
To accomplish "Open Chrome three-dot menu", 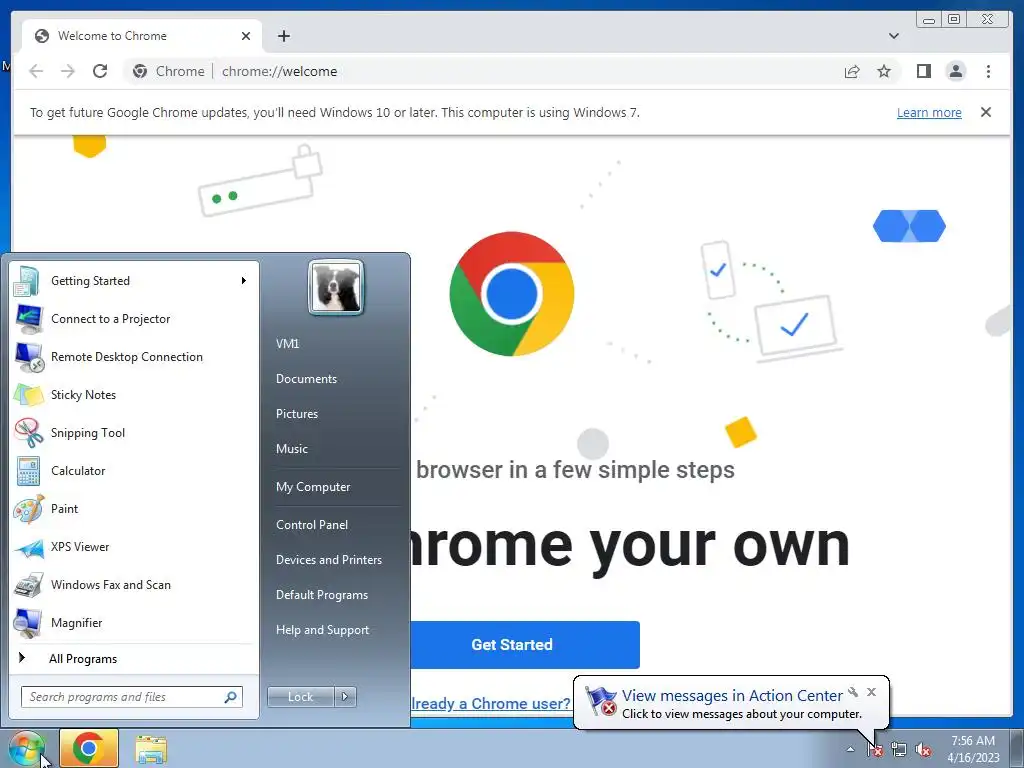I will click(988, 71).
